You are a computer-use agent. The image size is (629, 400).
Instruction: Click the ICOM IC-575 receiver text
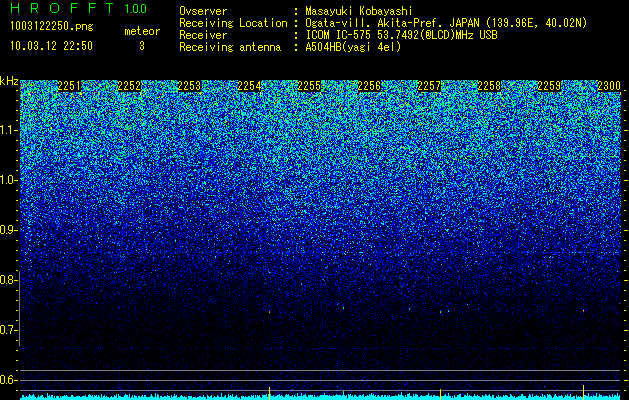click(x=401, y=35)
